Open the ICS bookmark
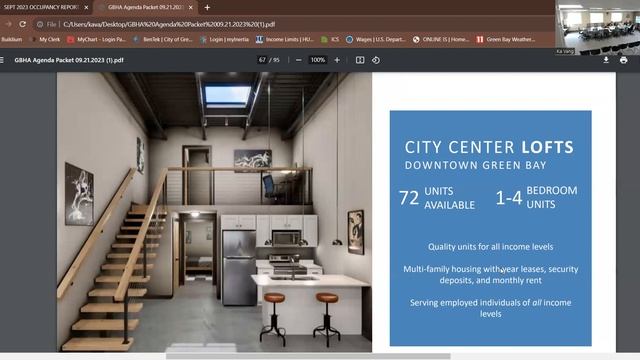 click(330, 40)
